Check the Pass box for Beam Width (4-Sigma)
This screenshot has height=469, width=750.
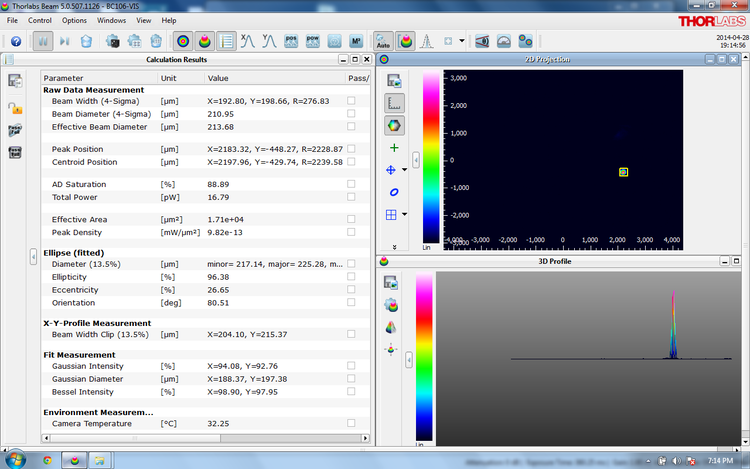tap(350, 101)
